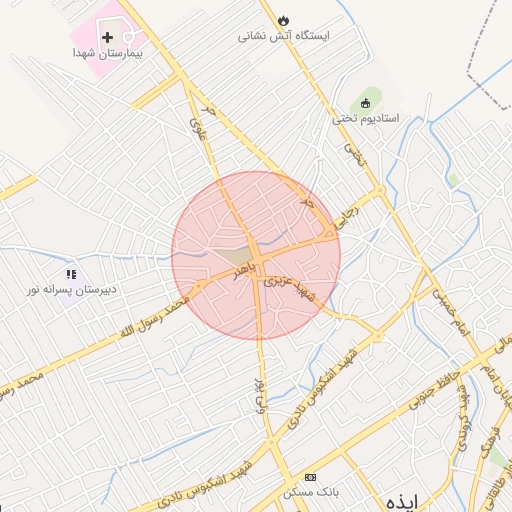This screenshot has height=512, width=512.
Task: Click the center of the red circle
Action: click(256, 256)
